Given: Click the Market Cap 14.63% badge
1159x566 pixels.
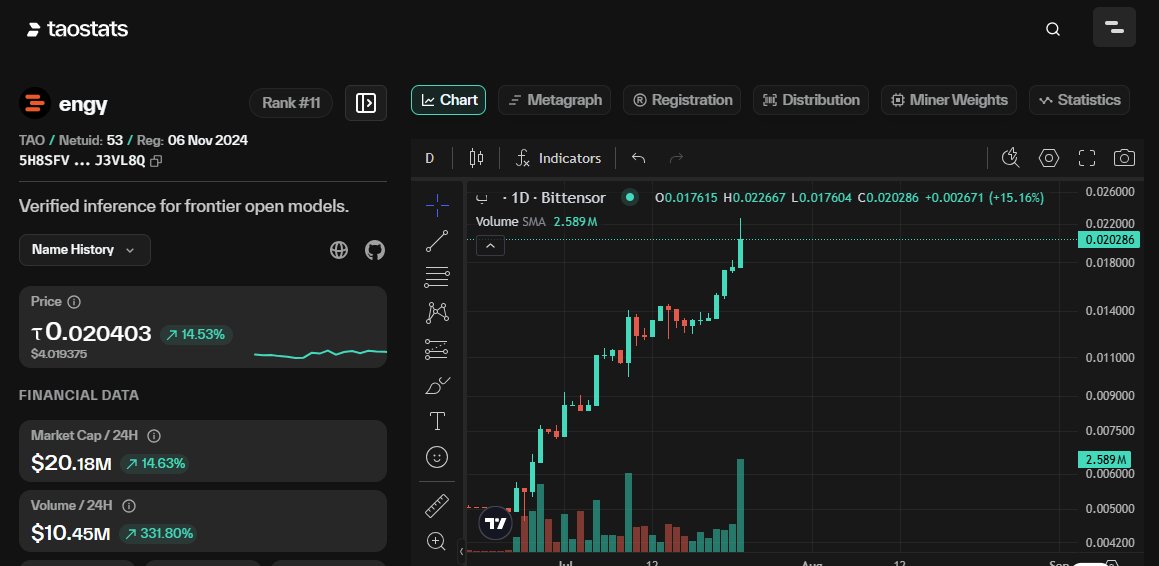Looking at the screenshot, I should click(x=154, y=464).
